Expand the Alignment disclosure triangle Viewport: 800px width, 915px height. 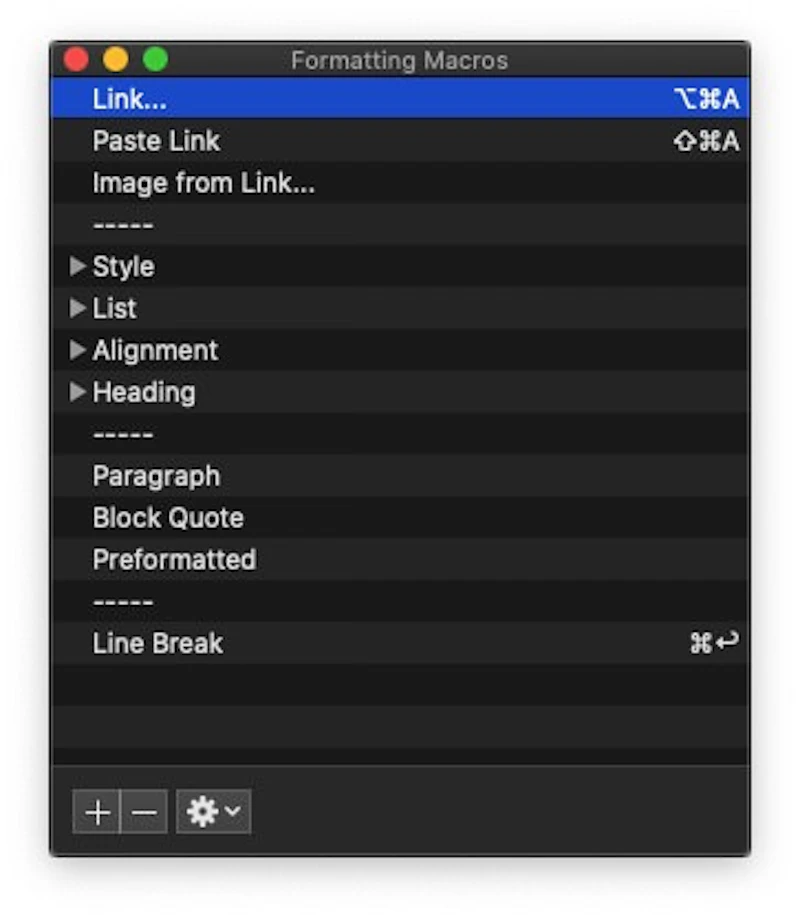(78, 351)
